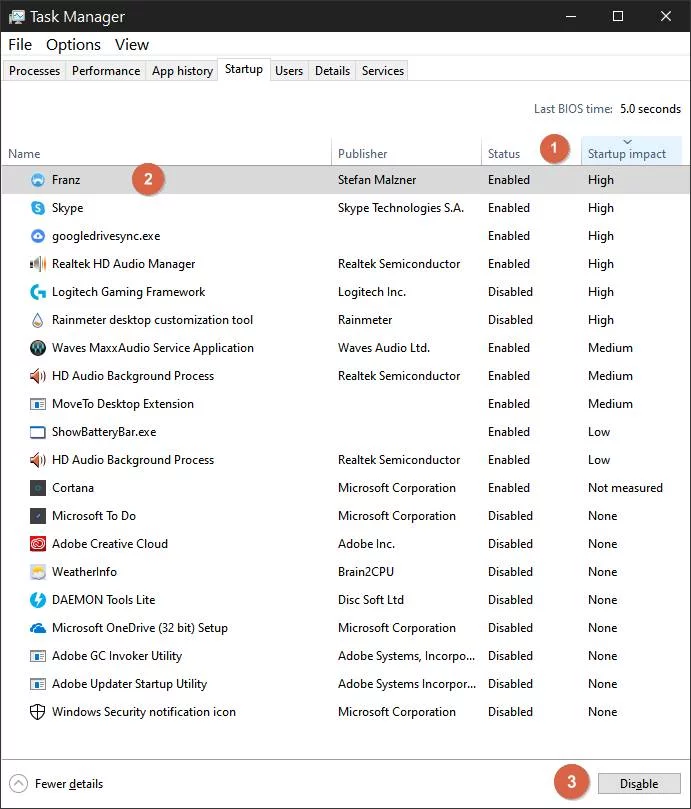The height and width of the screenshot is (809, 691).
Task: Click Cortana's Not measured impact cell
Action: tap(625, 488)
